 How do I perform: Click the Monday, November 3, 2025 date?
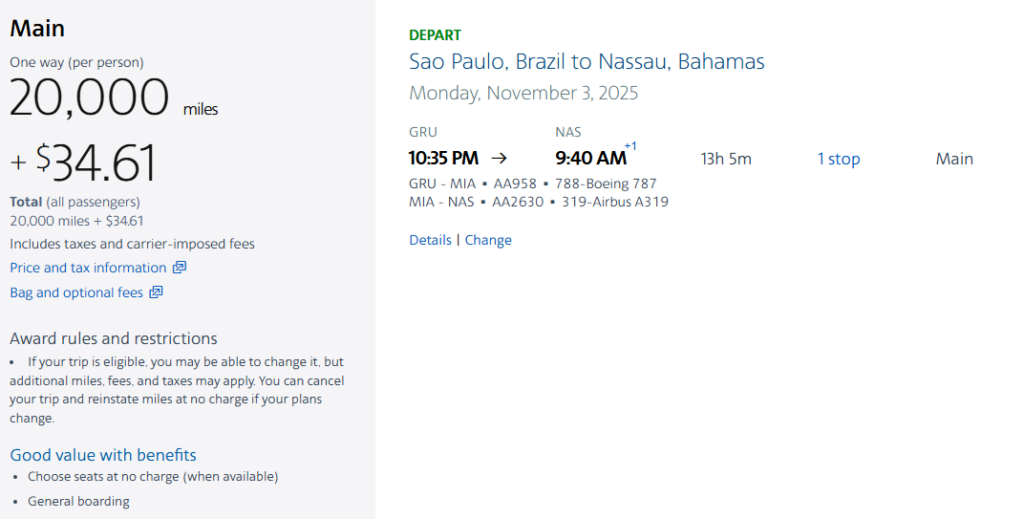pos(523,94)
